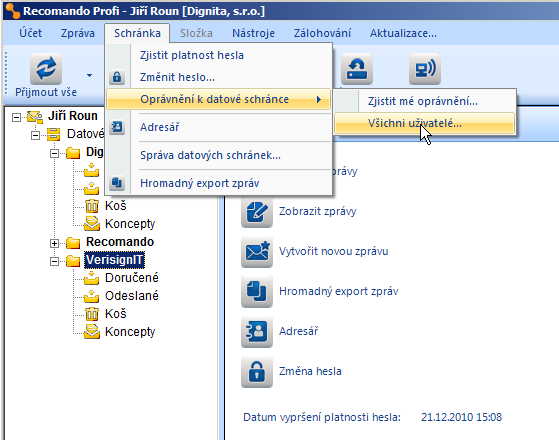This screenshot has height=440, width=559.
Task: Click the export icon beside Hromadný export menu item
Action: (x=117, y=183)
